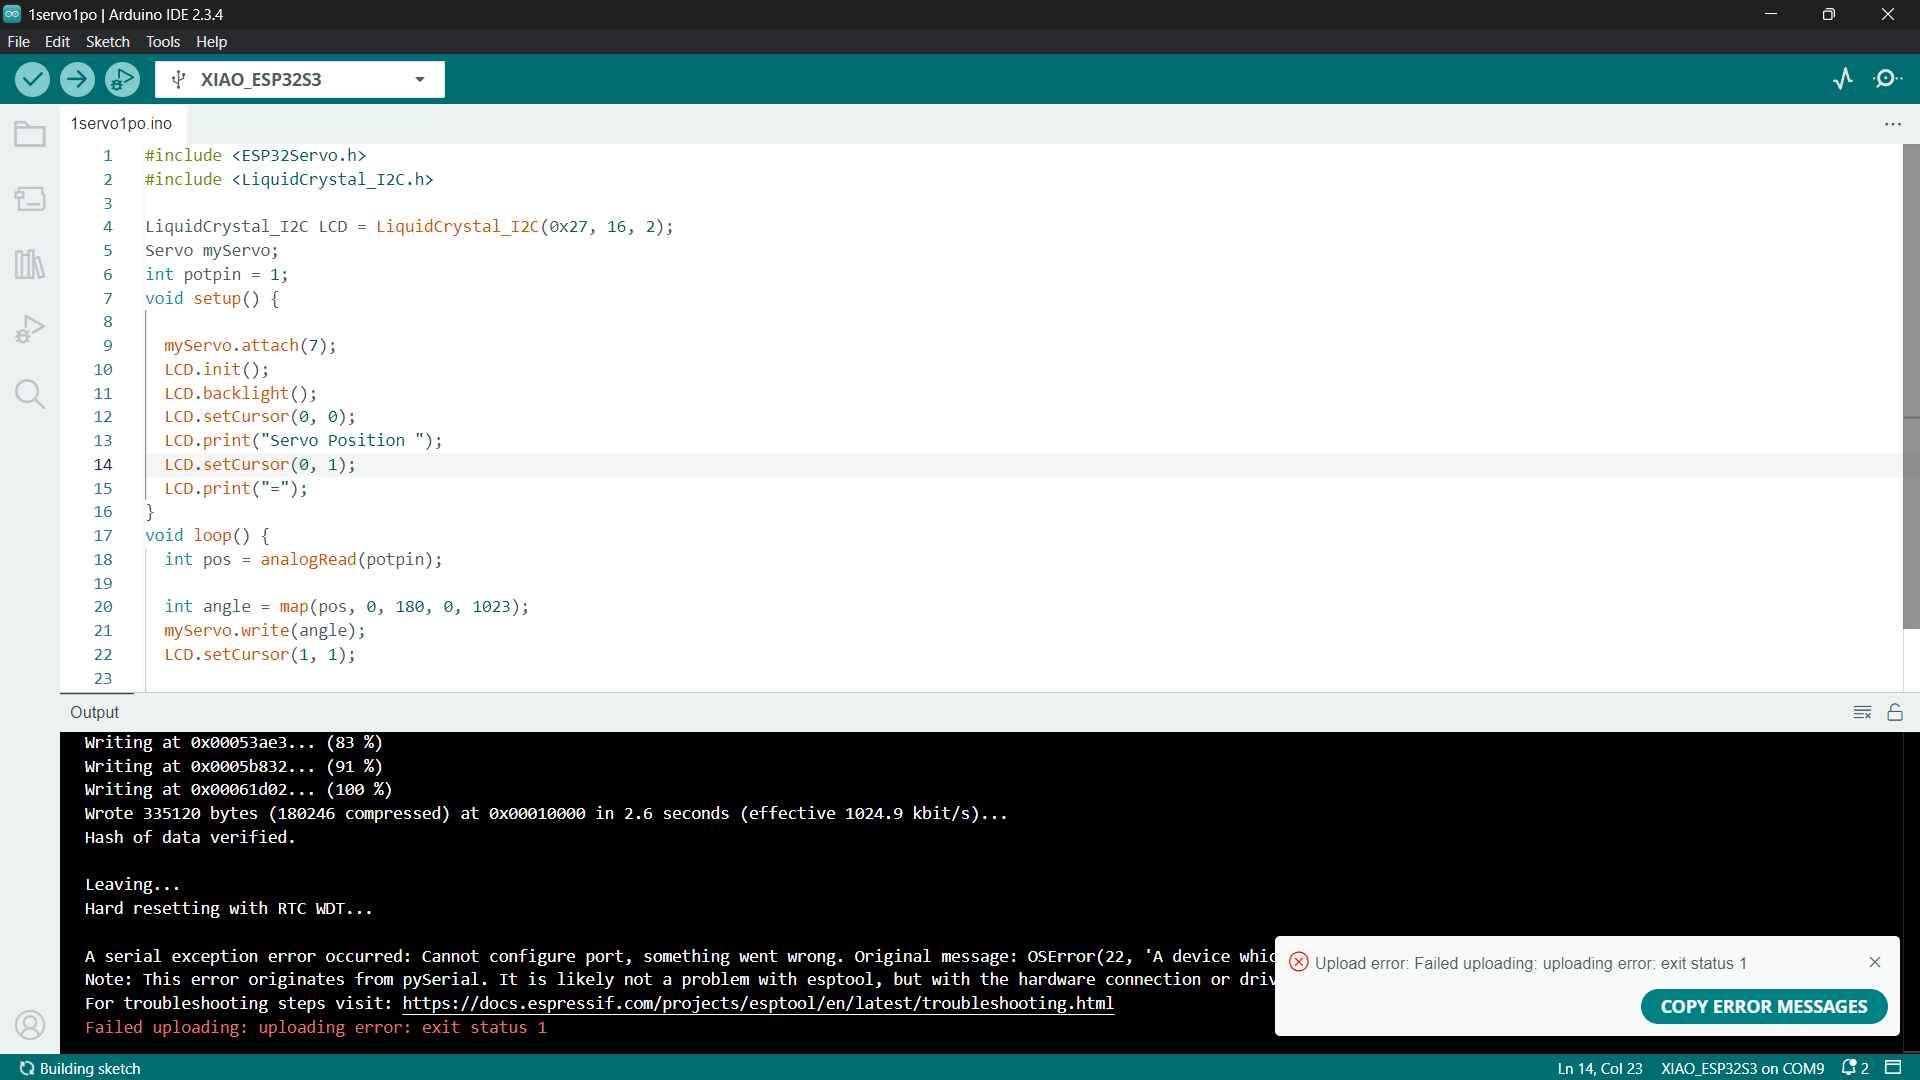Screen dimensions: 1920x1080
Task: Click on void loop() { line
Action: click(x=207, y=535)
